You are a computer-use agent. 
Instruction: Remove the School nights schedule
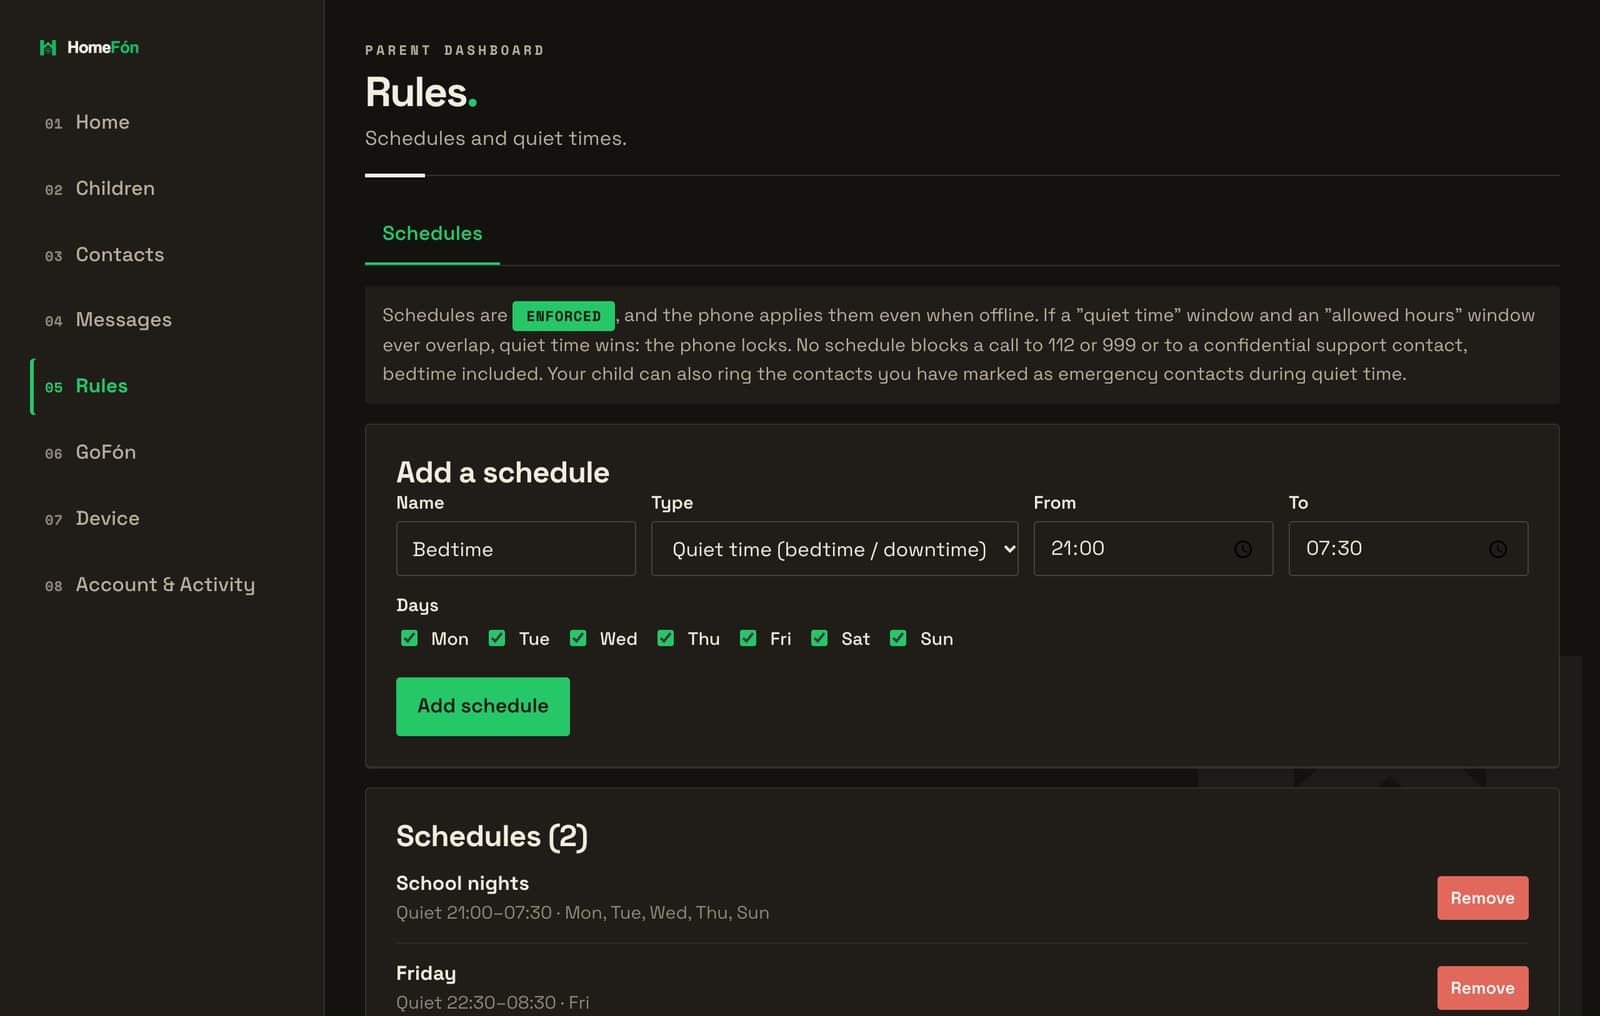click(x=1482, y=898)
